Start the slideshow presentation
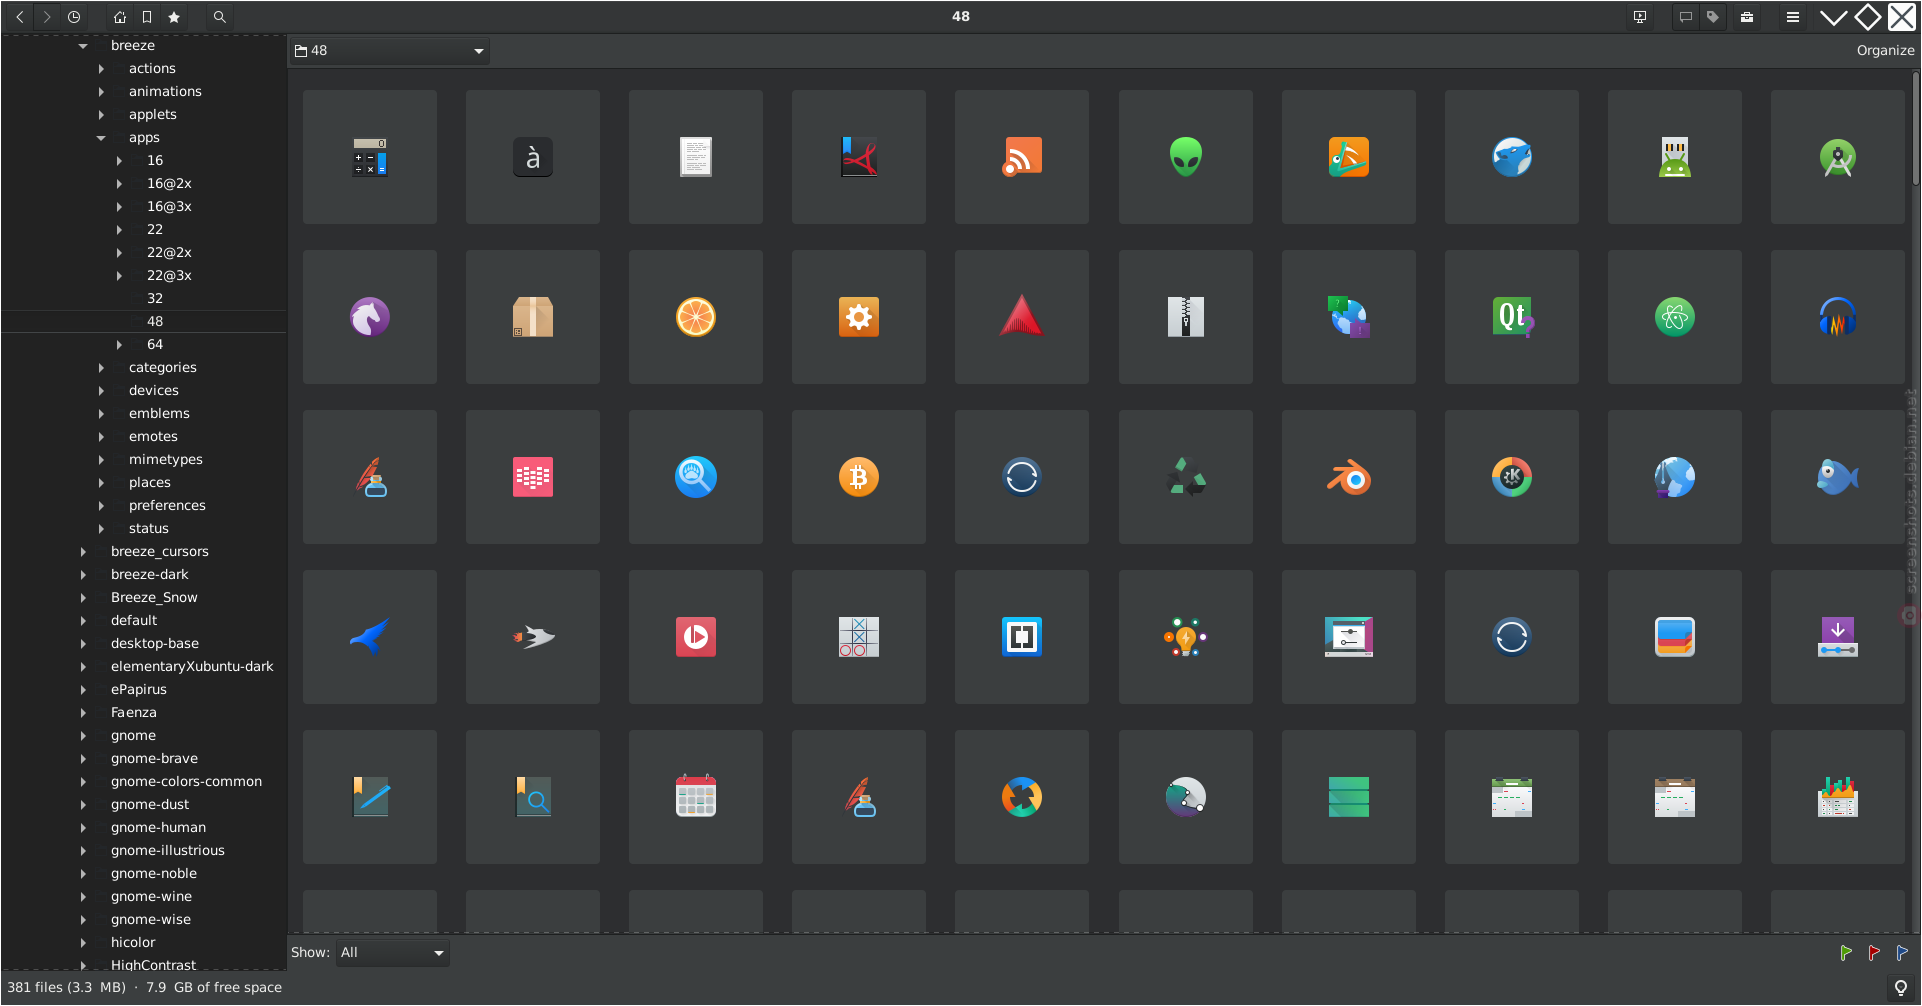The height and width of the screenshot is (1006, 1922). point(1640,17)
